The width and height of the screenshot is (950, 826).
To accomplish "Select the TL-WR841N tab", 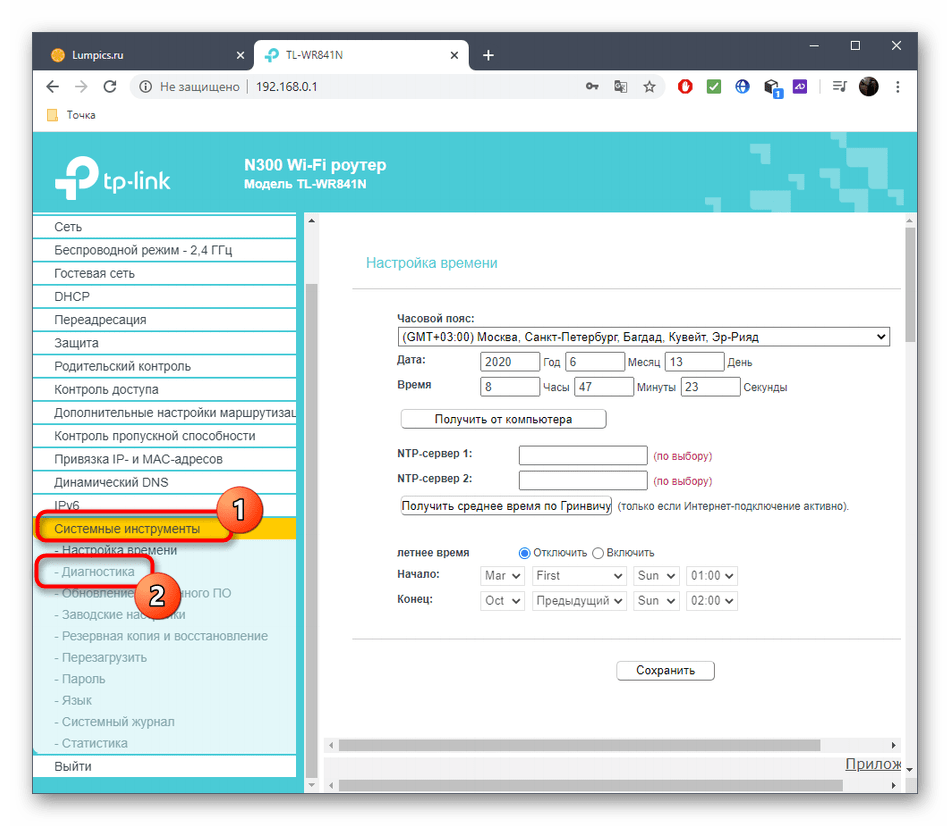I will coord(361,55).
